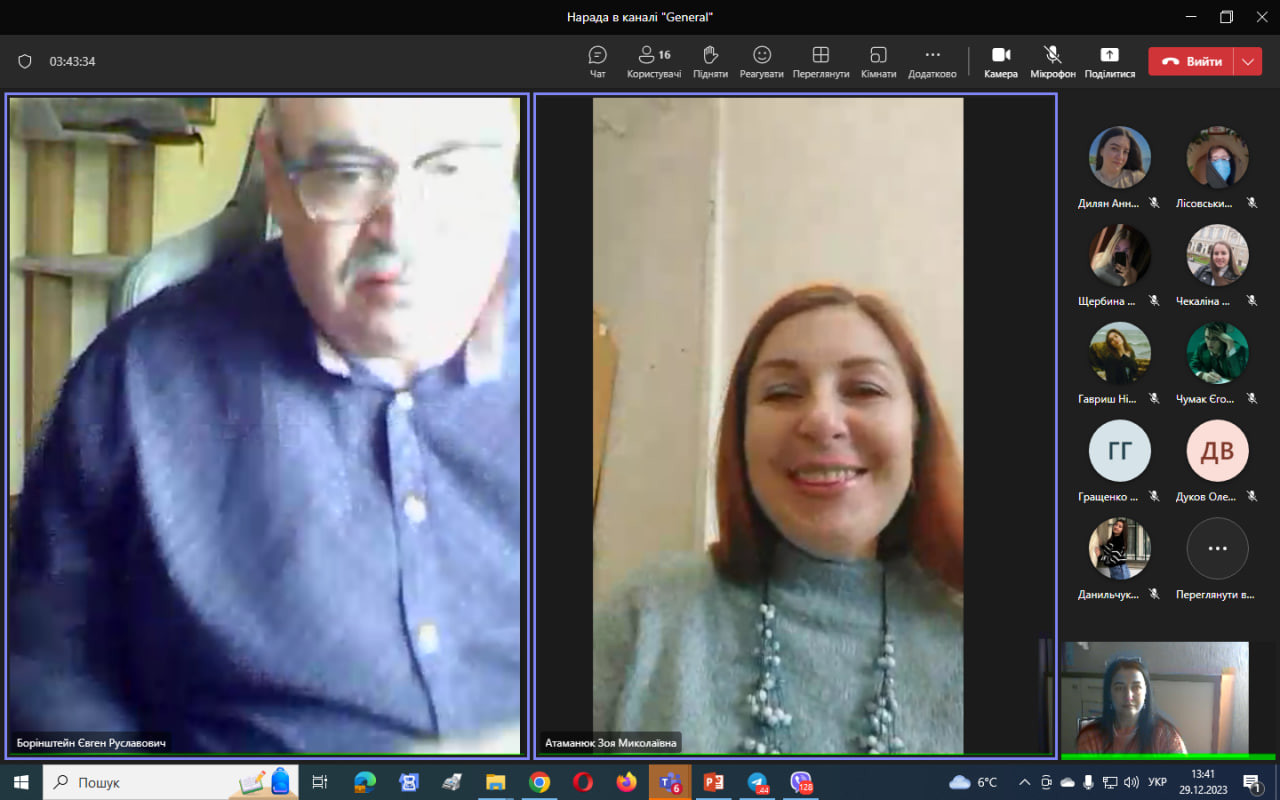Open Task View on the taskbar
This screenshot has height=800, width=1280.
(x=320, y=782)
